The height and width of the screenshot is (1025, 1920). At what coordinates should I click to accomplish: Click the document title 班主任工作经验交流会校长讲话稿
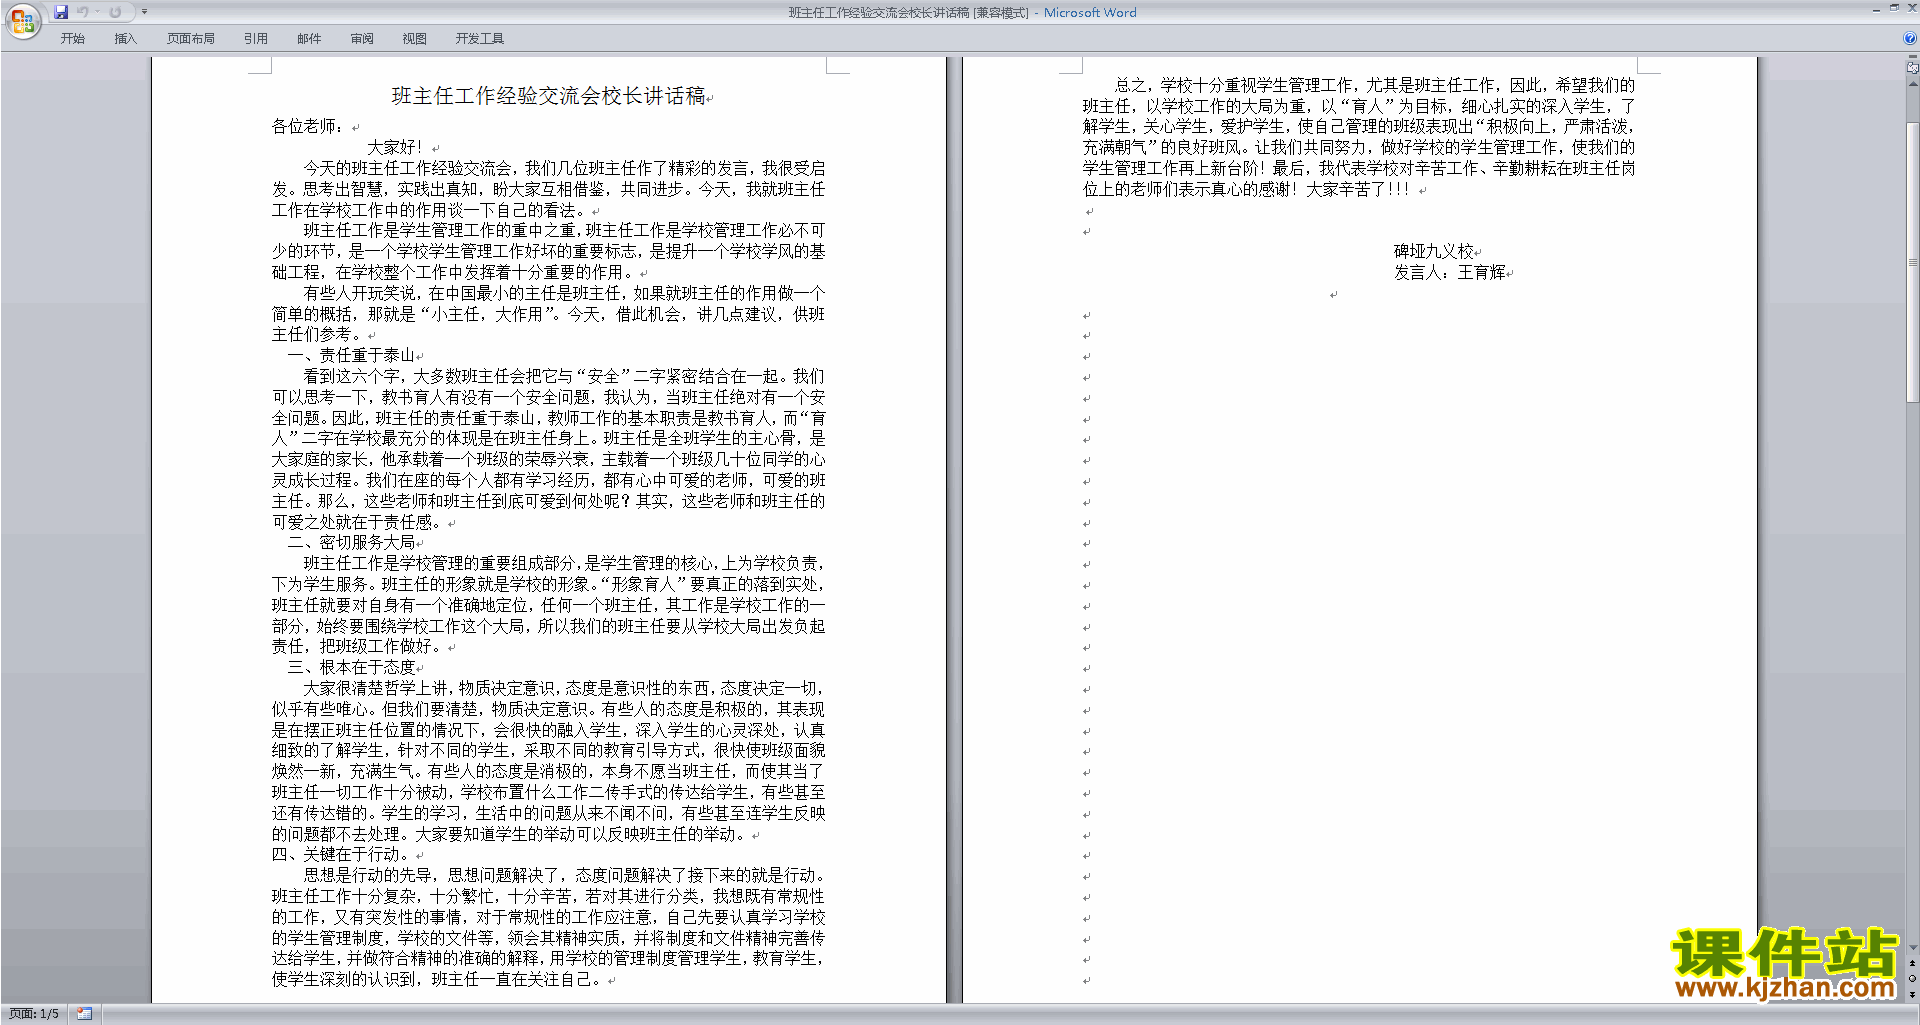coord(548,96)
